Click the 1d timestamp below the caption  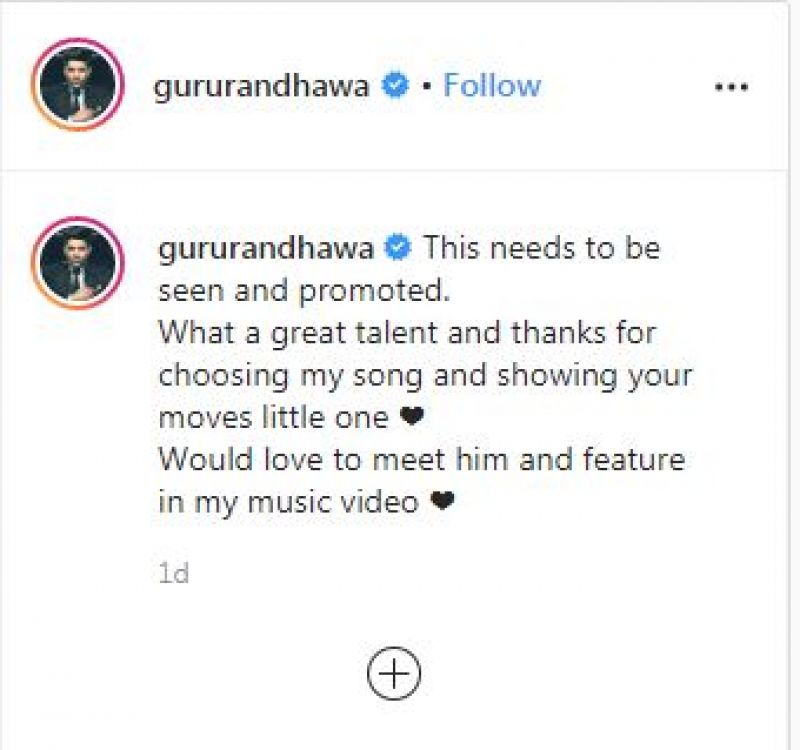174,573
